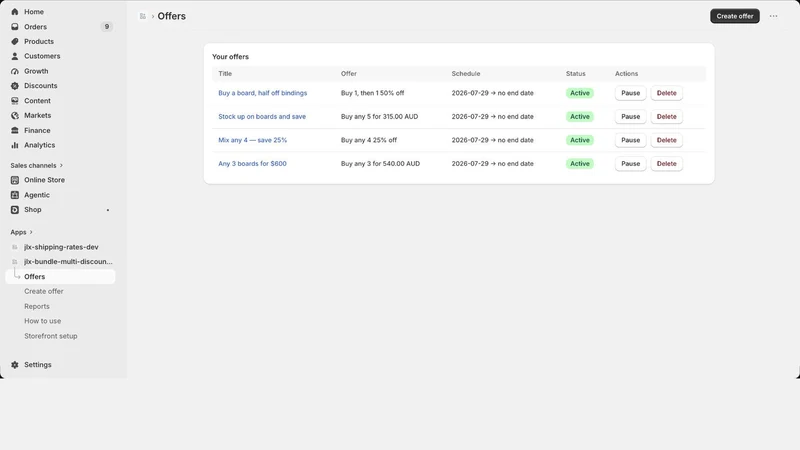Click the 'Buy 1, then 1 50% off' cell
The width and height of the screenshot is (800, 450).
372,93
